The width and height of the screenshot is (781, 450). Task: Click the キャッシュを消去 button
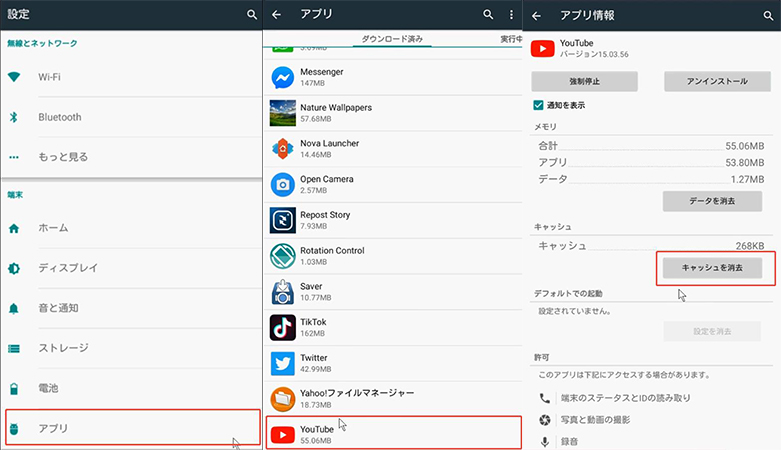pyautogui.click(x=712, y=268)
